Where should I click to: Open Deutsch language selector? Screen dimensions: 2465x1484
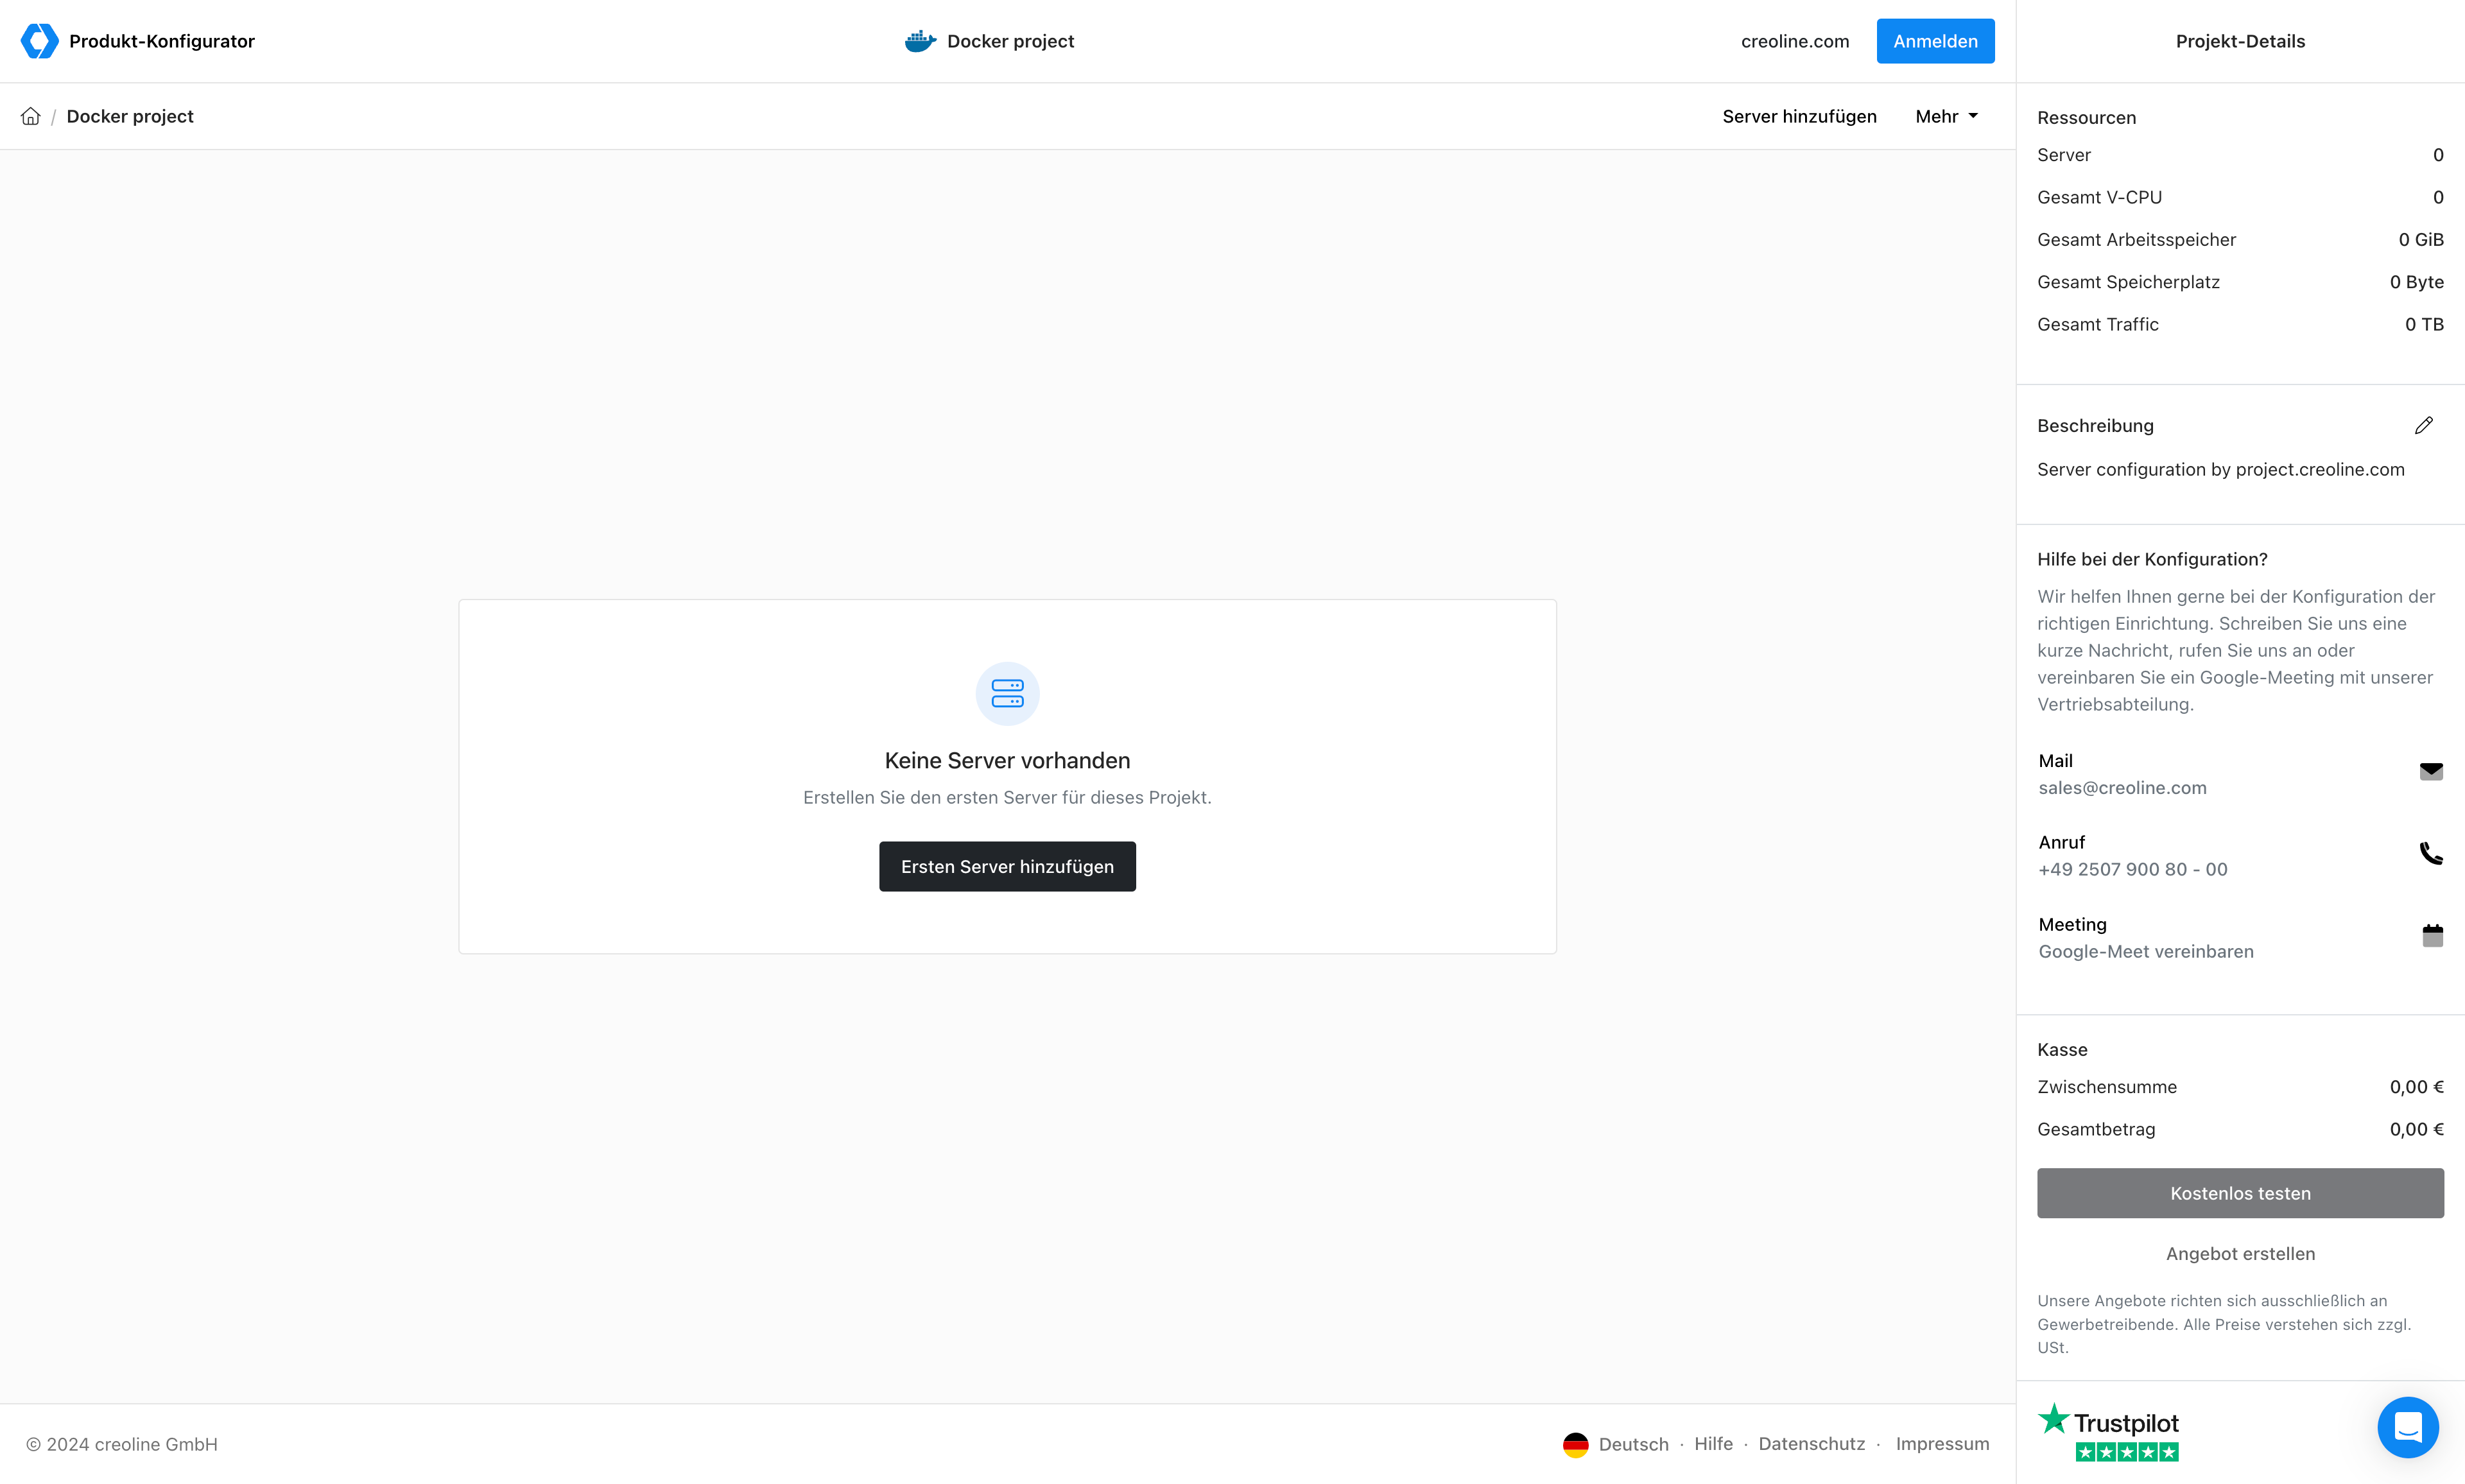click(x=1633, y=1444)
